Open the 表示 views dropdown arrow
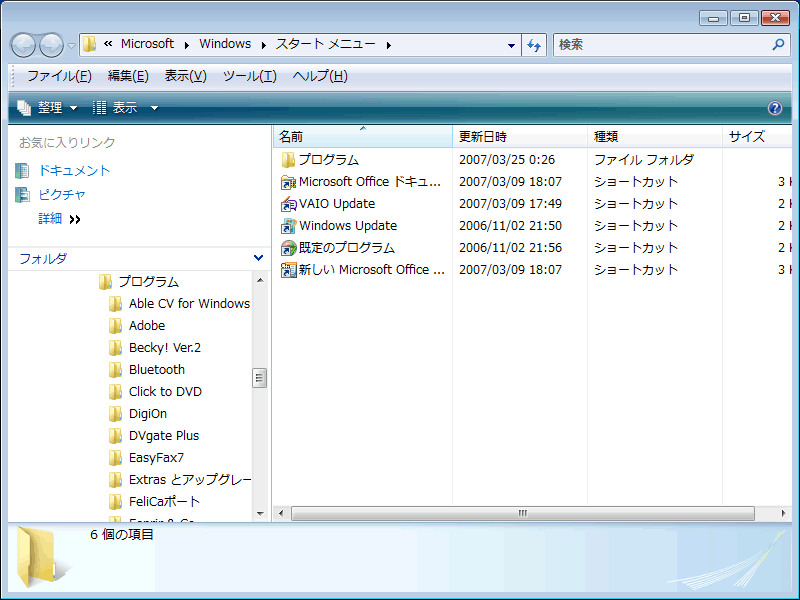Image resolution: width=800 pixels, height=600 pixels. point(154,108)
